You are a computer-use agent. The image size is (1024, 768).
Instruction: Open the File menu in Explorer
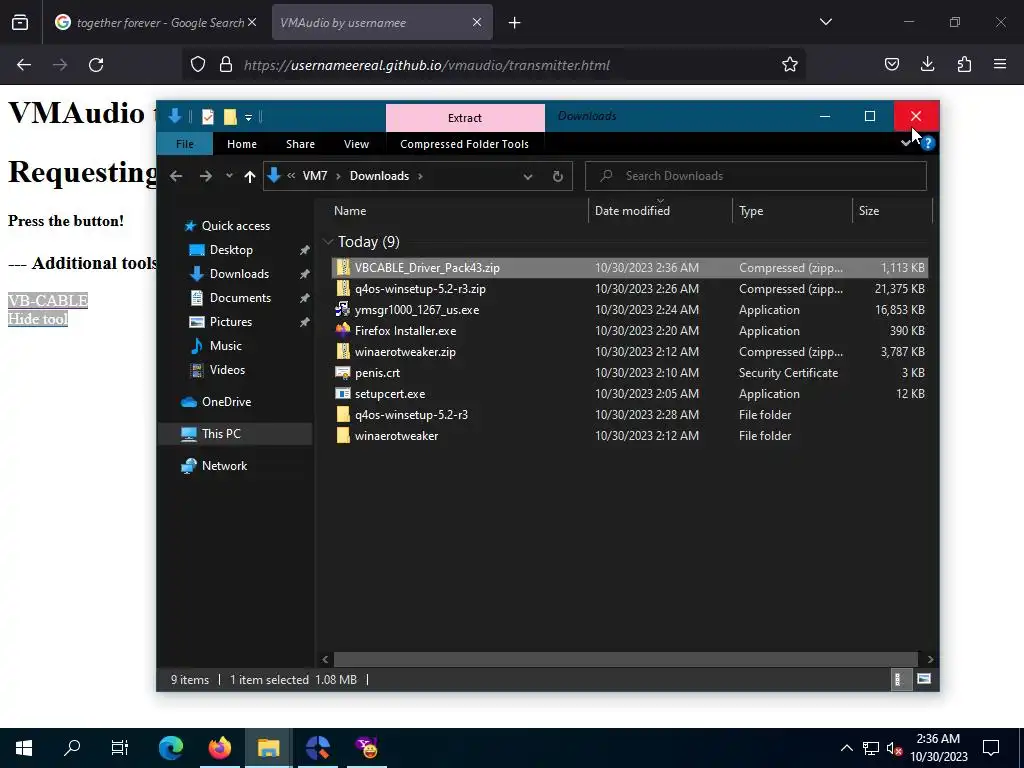[x=185, y=144]
